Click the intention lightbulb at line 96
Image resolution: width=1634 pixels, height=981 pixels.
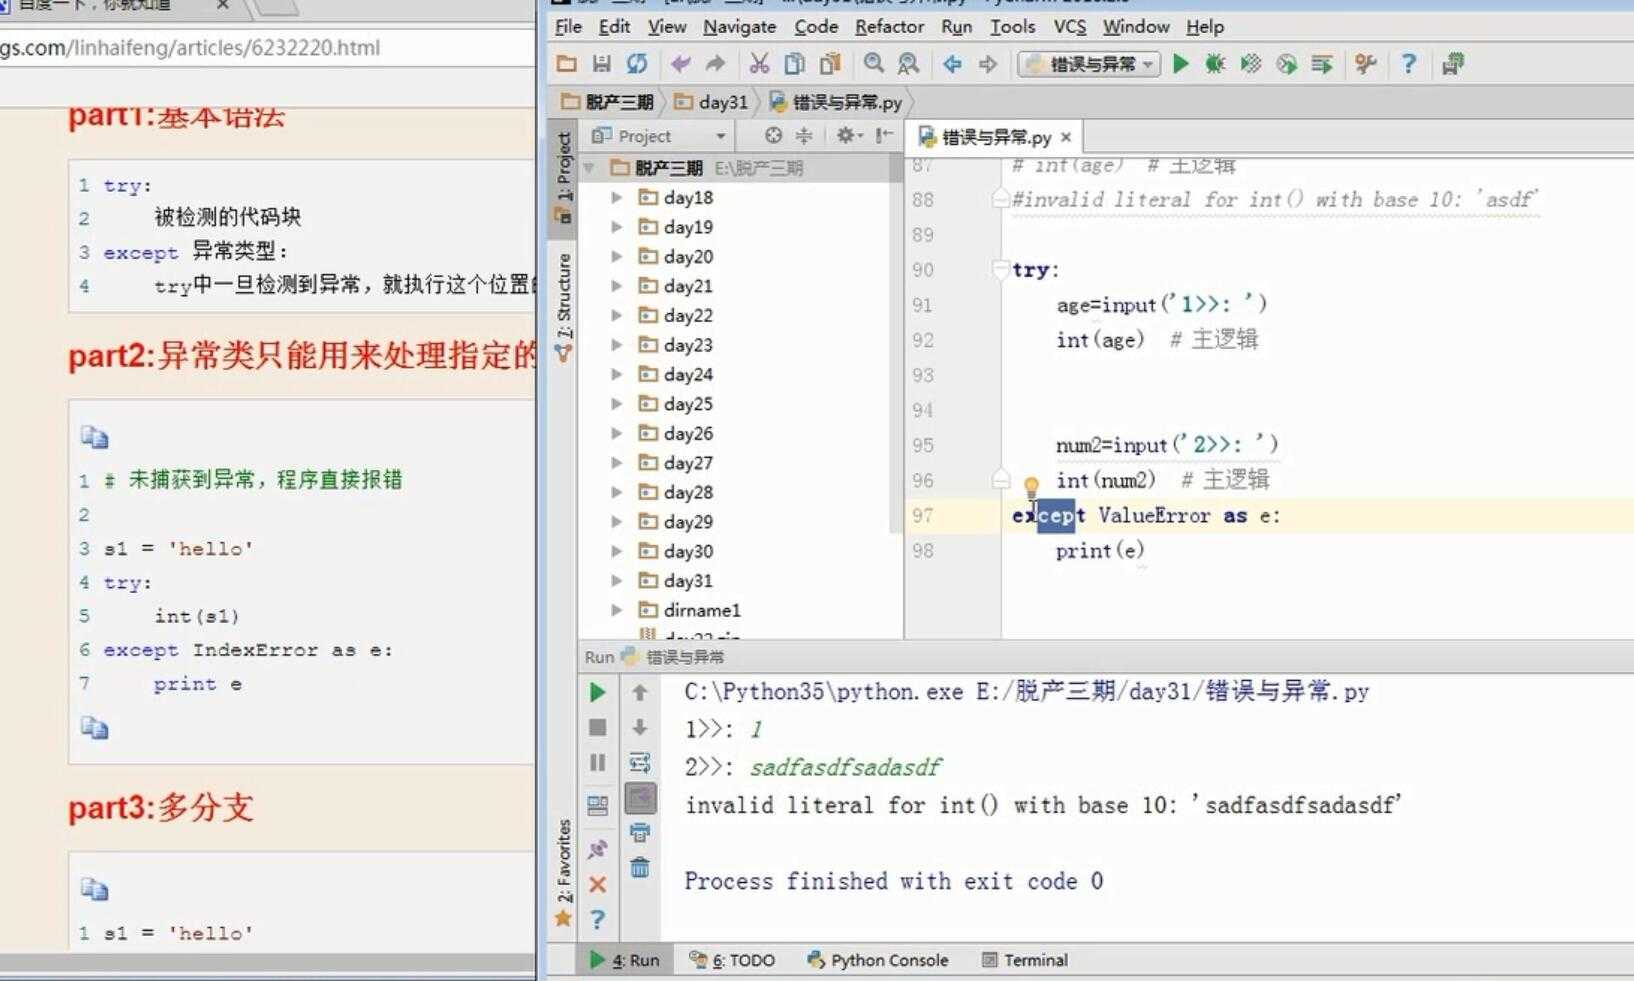(x=1031, y=487)
